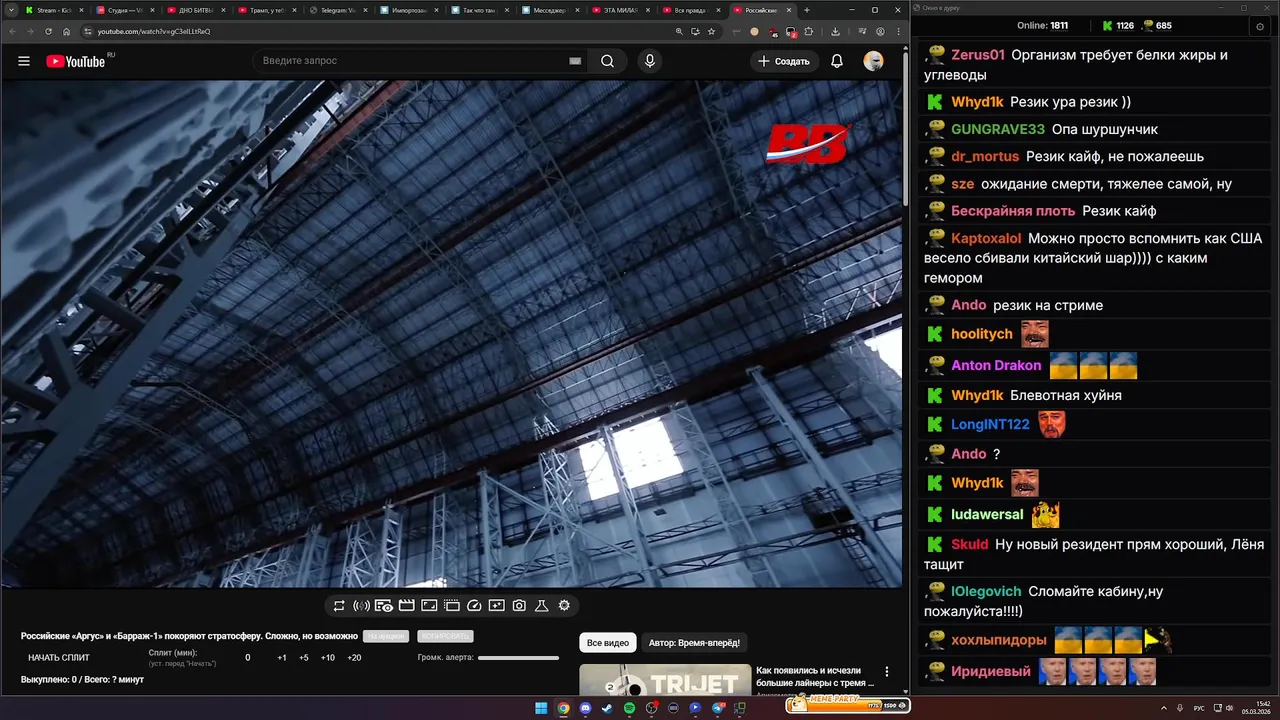Click the flask experiments icon
The width and height of the screenshot is (1280, 720).
541,605
